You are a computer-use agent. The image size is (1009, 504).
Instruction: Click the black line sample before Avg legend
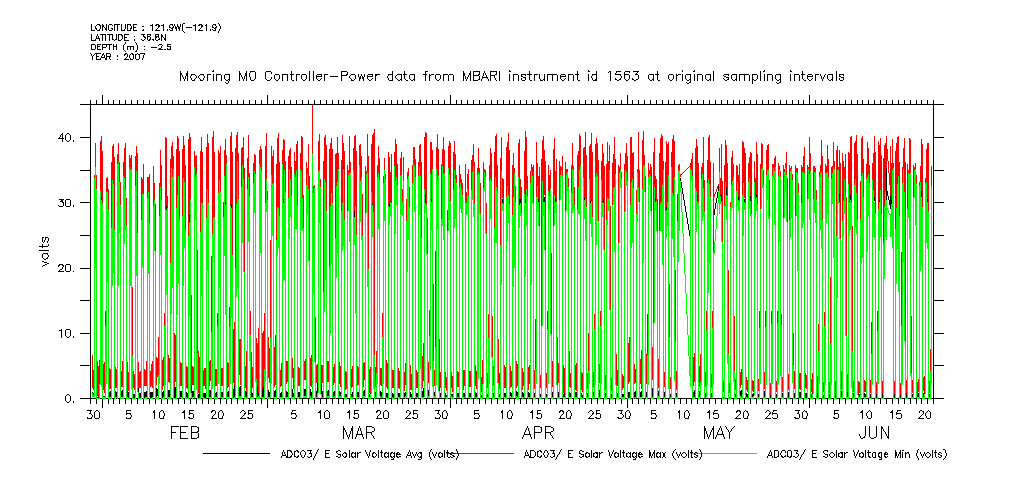click(x=235, y=454)
